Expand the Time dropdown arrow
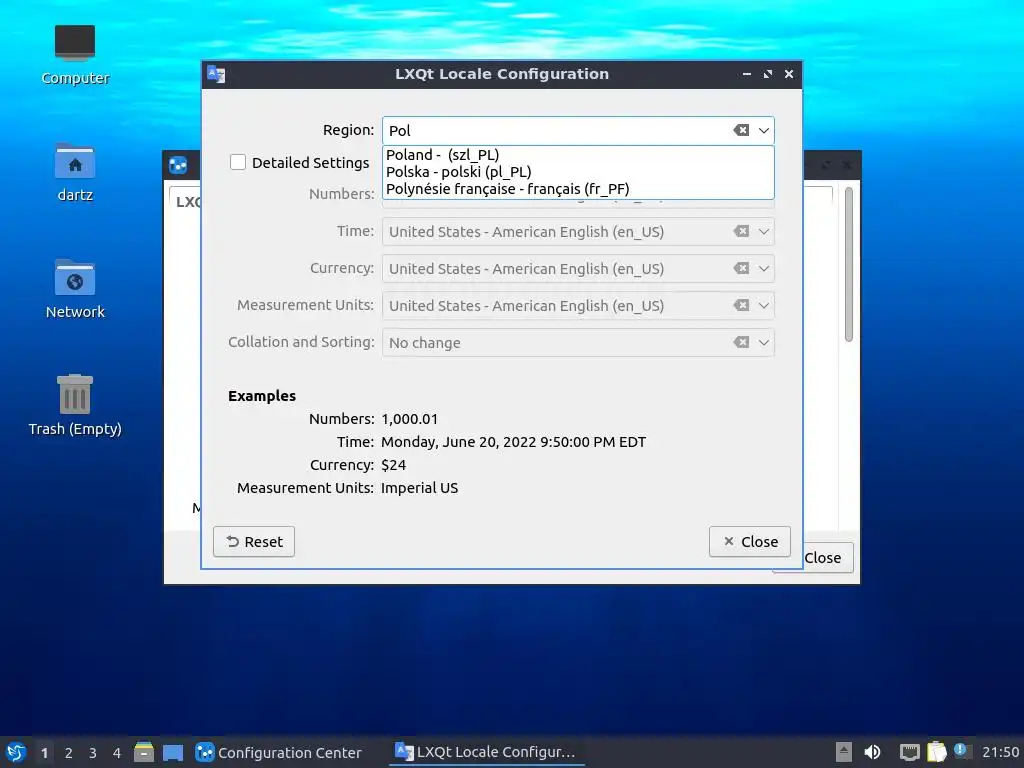This screenshot has width=1024, height=768. tap(763, 231)
